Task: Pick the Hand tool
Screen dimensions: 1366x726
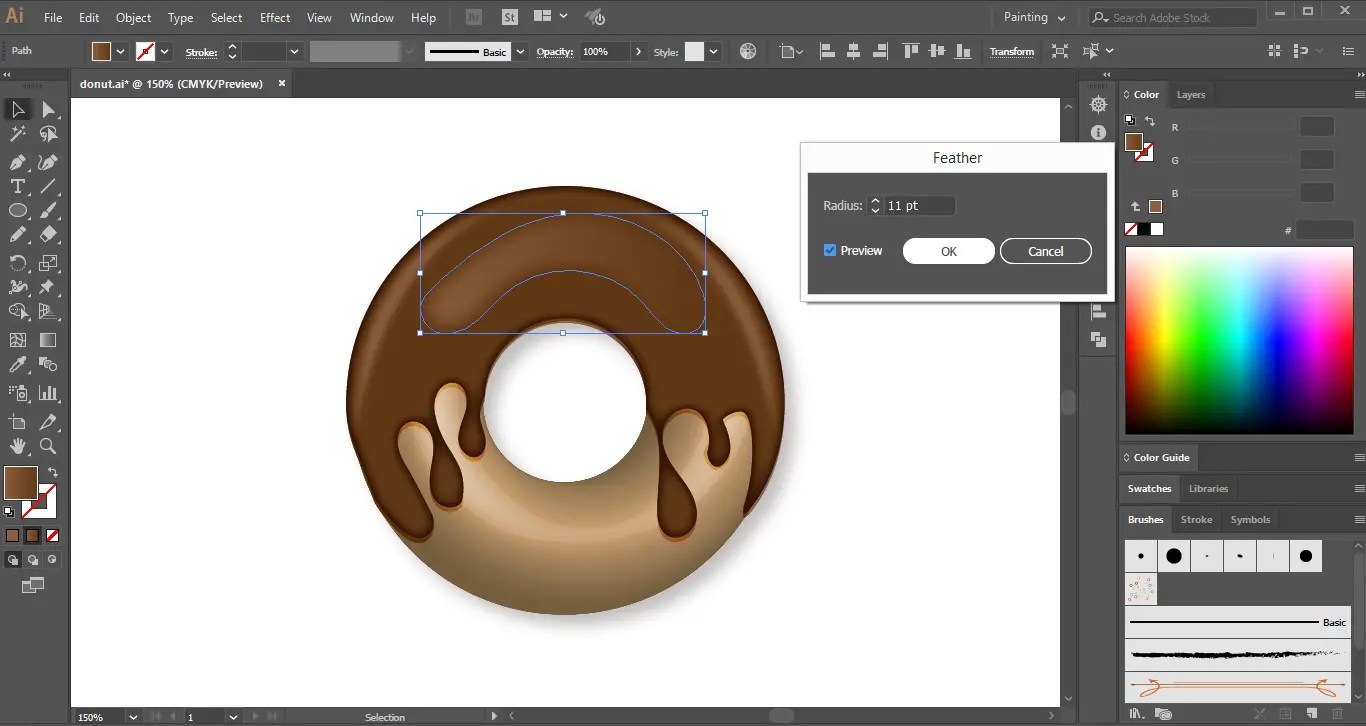Action: pyautogui.click(x=18, y=446)
